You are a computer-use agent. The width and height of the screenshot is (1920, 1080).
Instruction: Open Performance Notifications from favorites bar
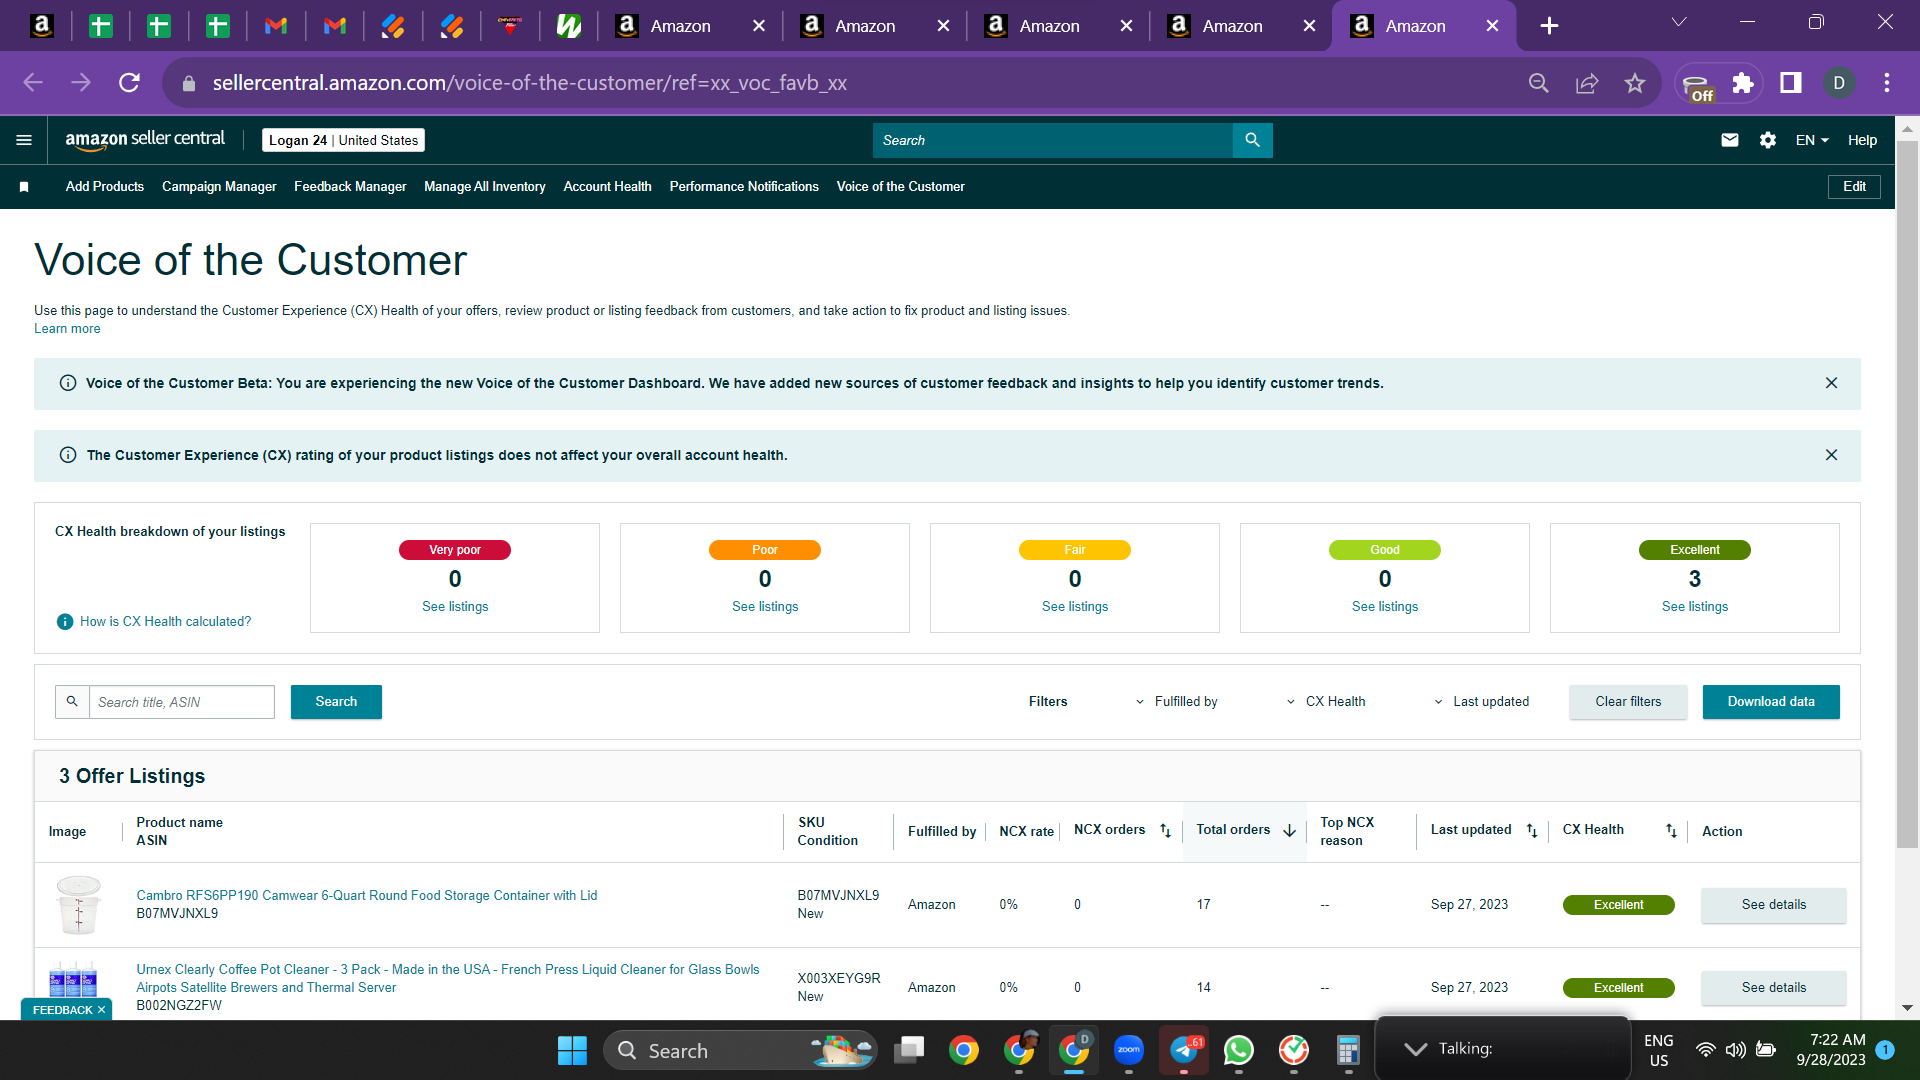(x=744, y=187)
